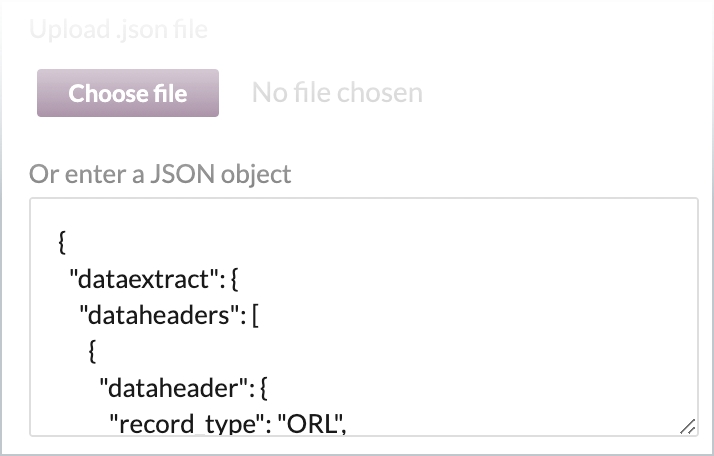Click the opening bracket after "dataheaders"

click(x=256, y=317)
